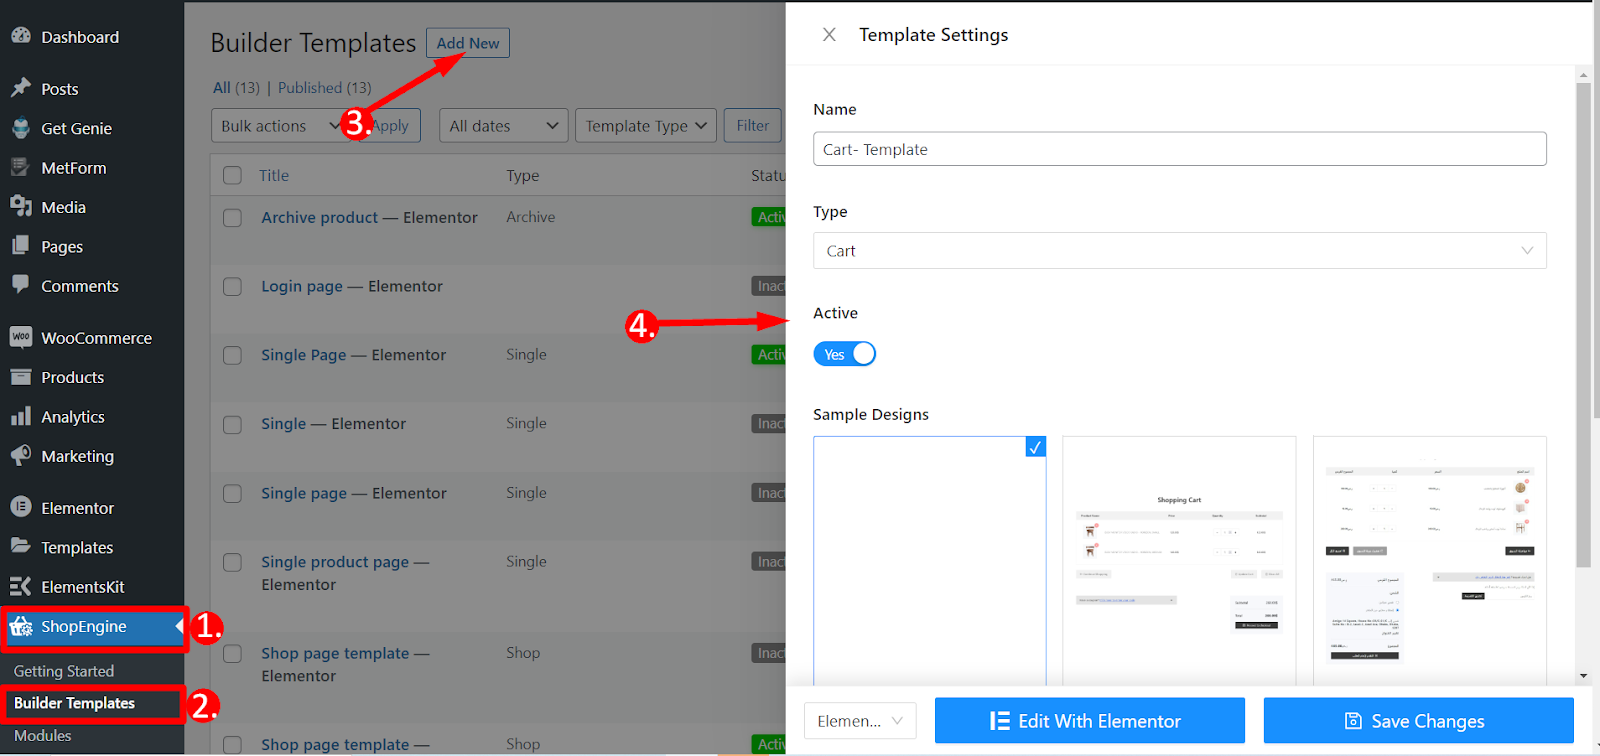Click the ElementsKit icon

pos(21,586)
